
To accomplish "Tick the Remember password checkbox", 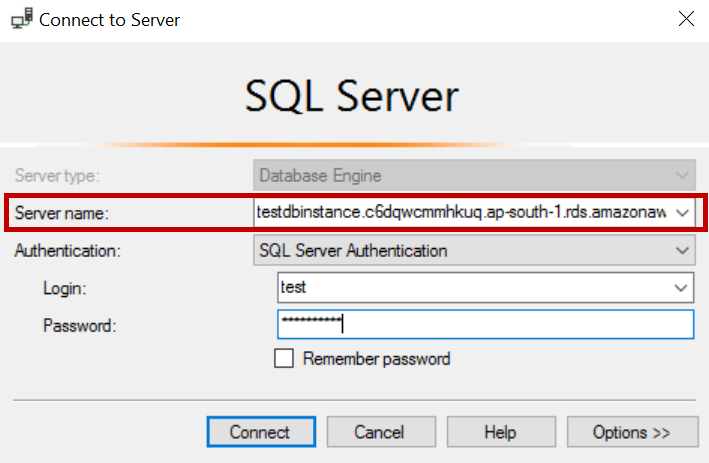I will pos(284,358).
